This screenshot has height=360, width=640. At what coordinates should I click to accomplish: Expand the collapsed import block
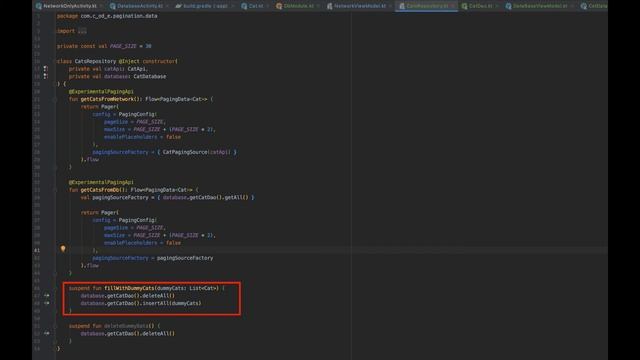(82, 31)
